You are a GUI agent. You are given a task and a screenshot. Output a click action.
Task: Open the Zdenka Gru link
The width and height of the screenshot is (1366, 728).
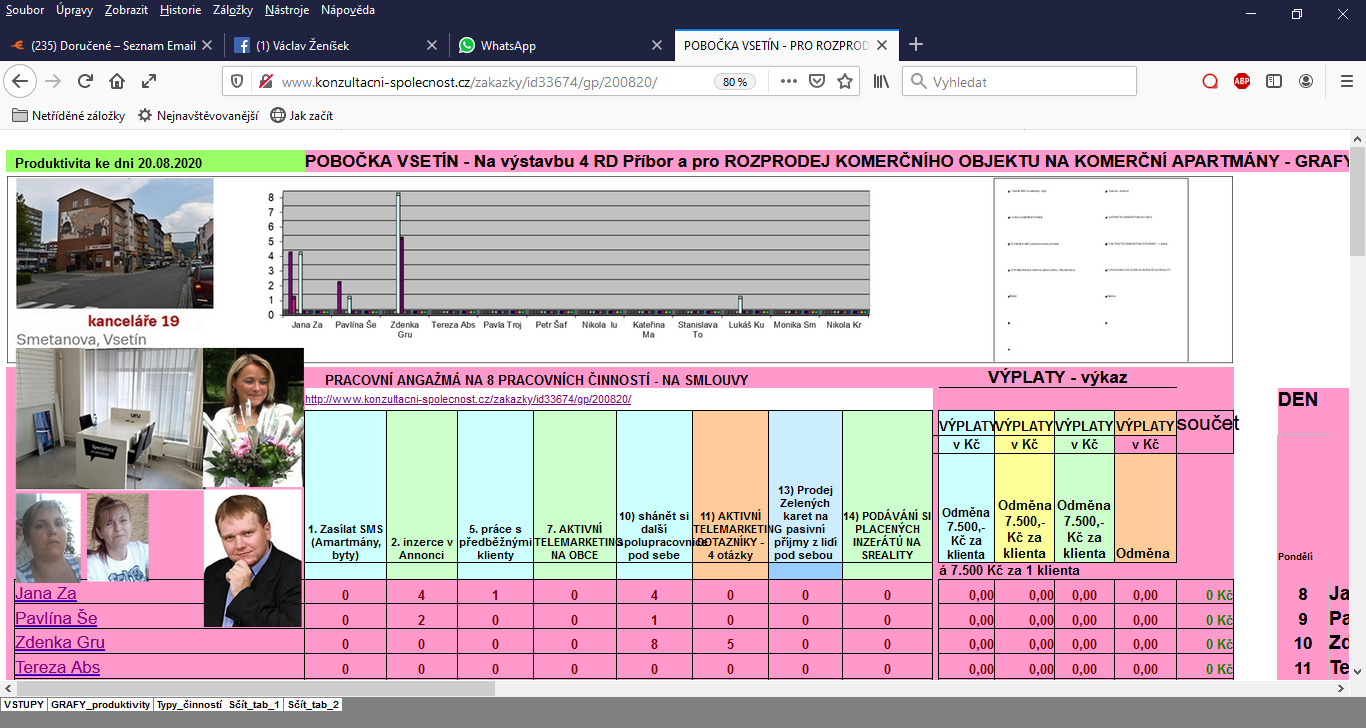pyautogui.click(x=60, y=642)
